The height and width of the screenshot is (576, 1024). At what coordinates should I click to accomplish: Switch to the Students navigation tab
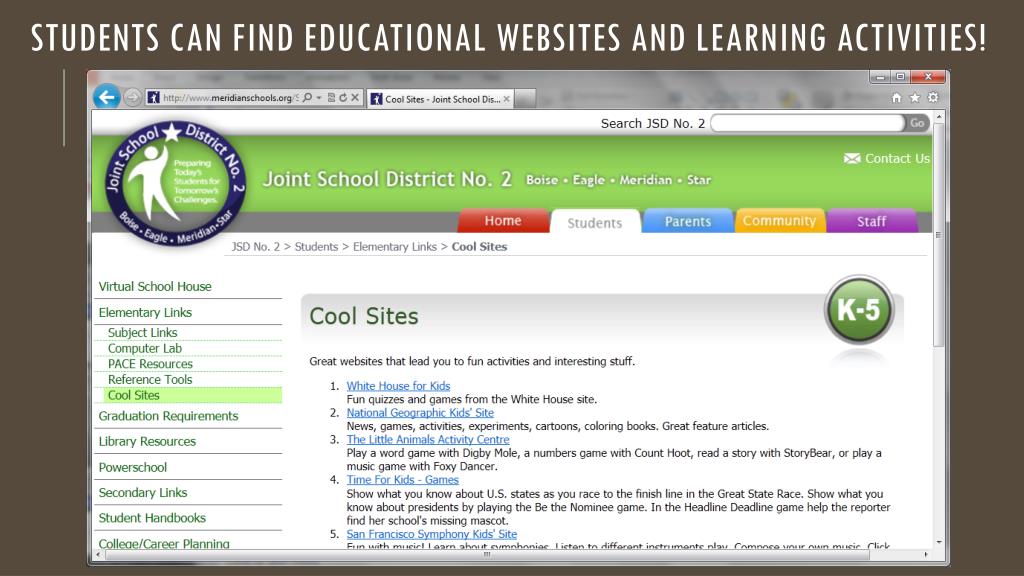tap(595, 222)
